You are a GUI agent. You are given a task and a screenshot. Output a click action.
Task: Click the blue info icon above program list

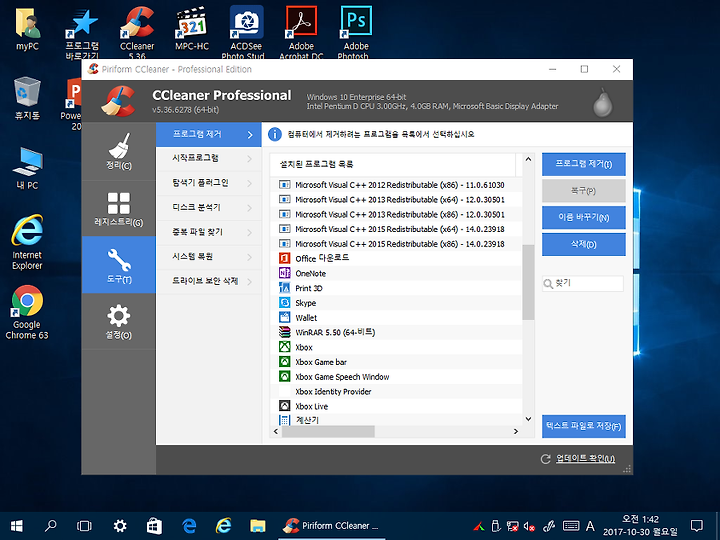[x=275, y=135]
